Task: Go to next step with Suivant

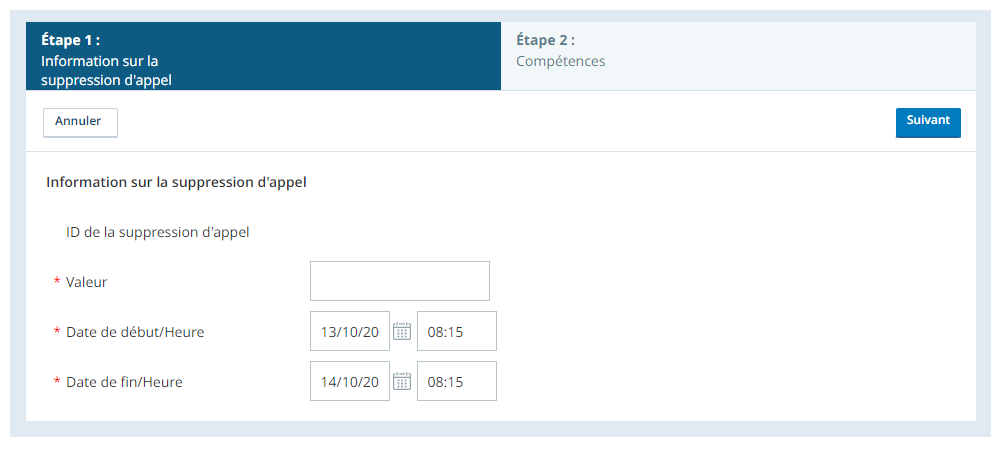Action: (928, 122)
